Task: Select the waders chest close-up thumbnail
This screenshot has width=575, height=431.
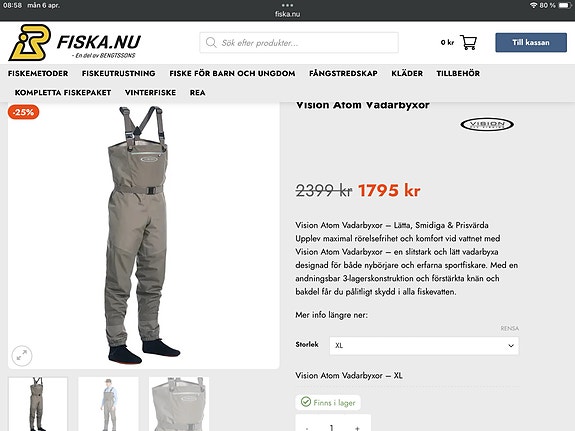Action: [x=179, y=404]
